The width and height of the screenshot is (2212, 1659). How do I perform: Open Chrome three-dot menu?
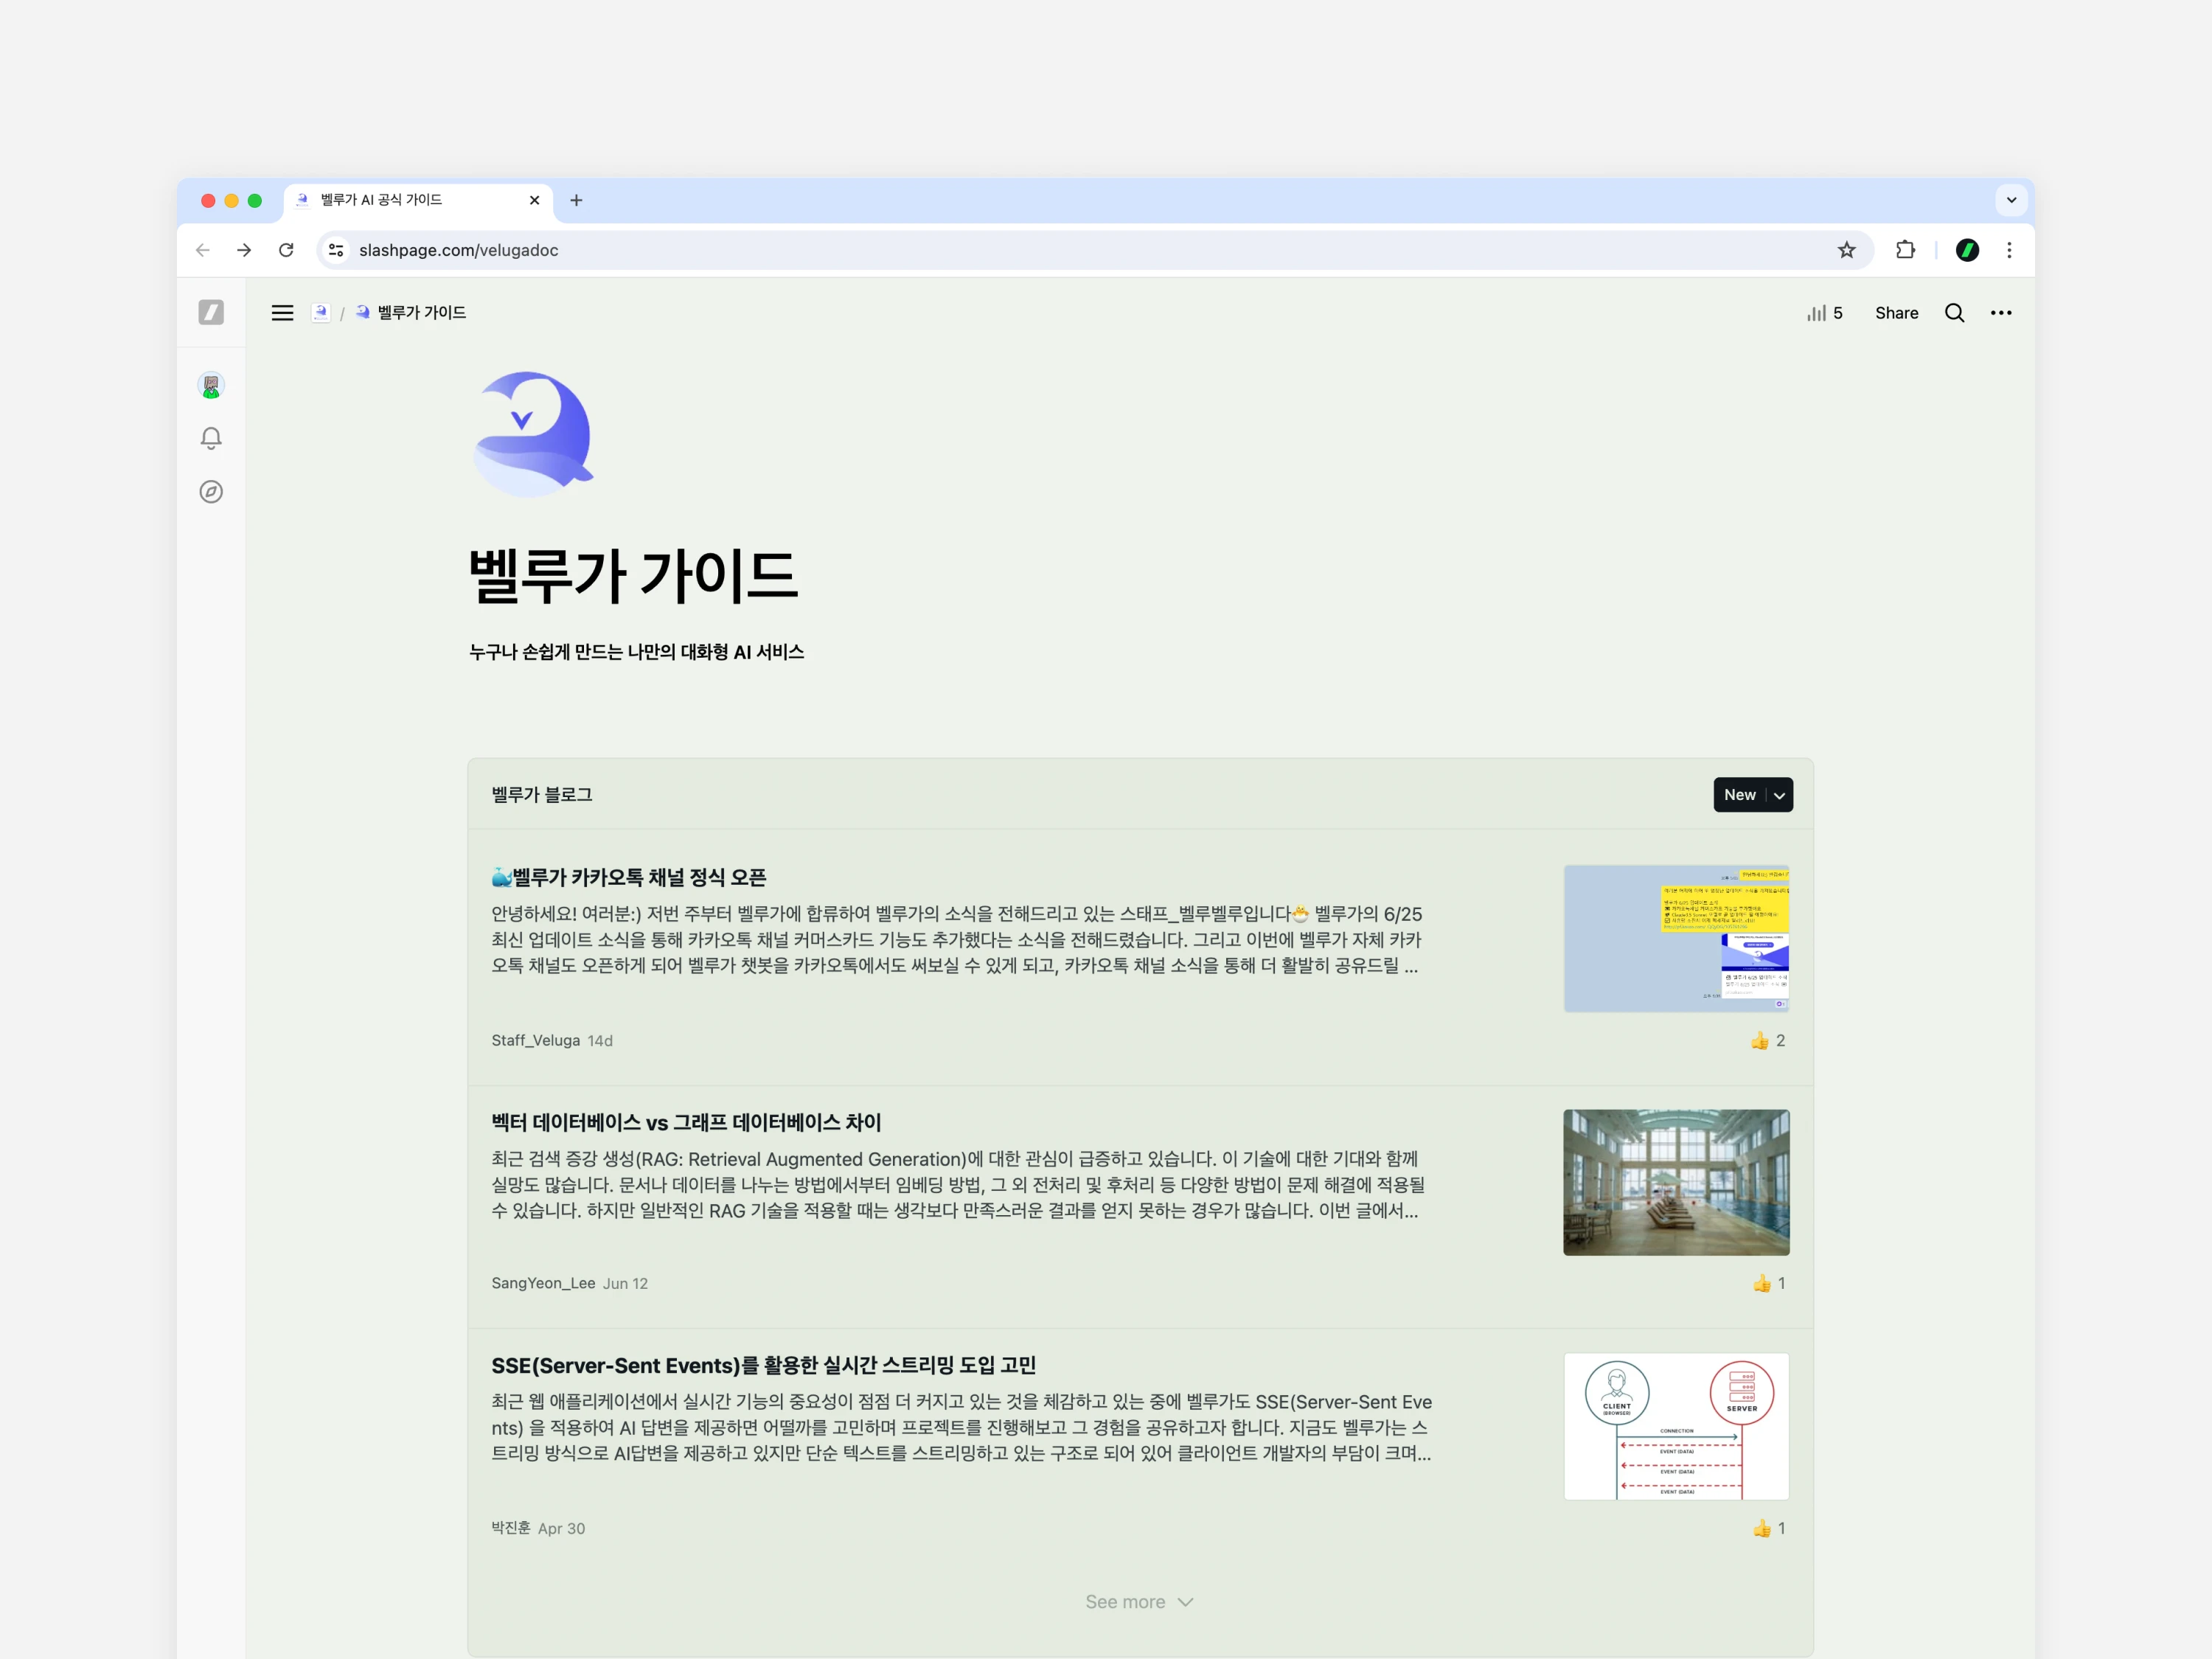point(2009,250)
